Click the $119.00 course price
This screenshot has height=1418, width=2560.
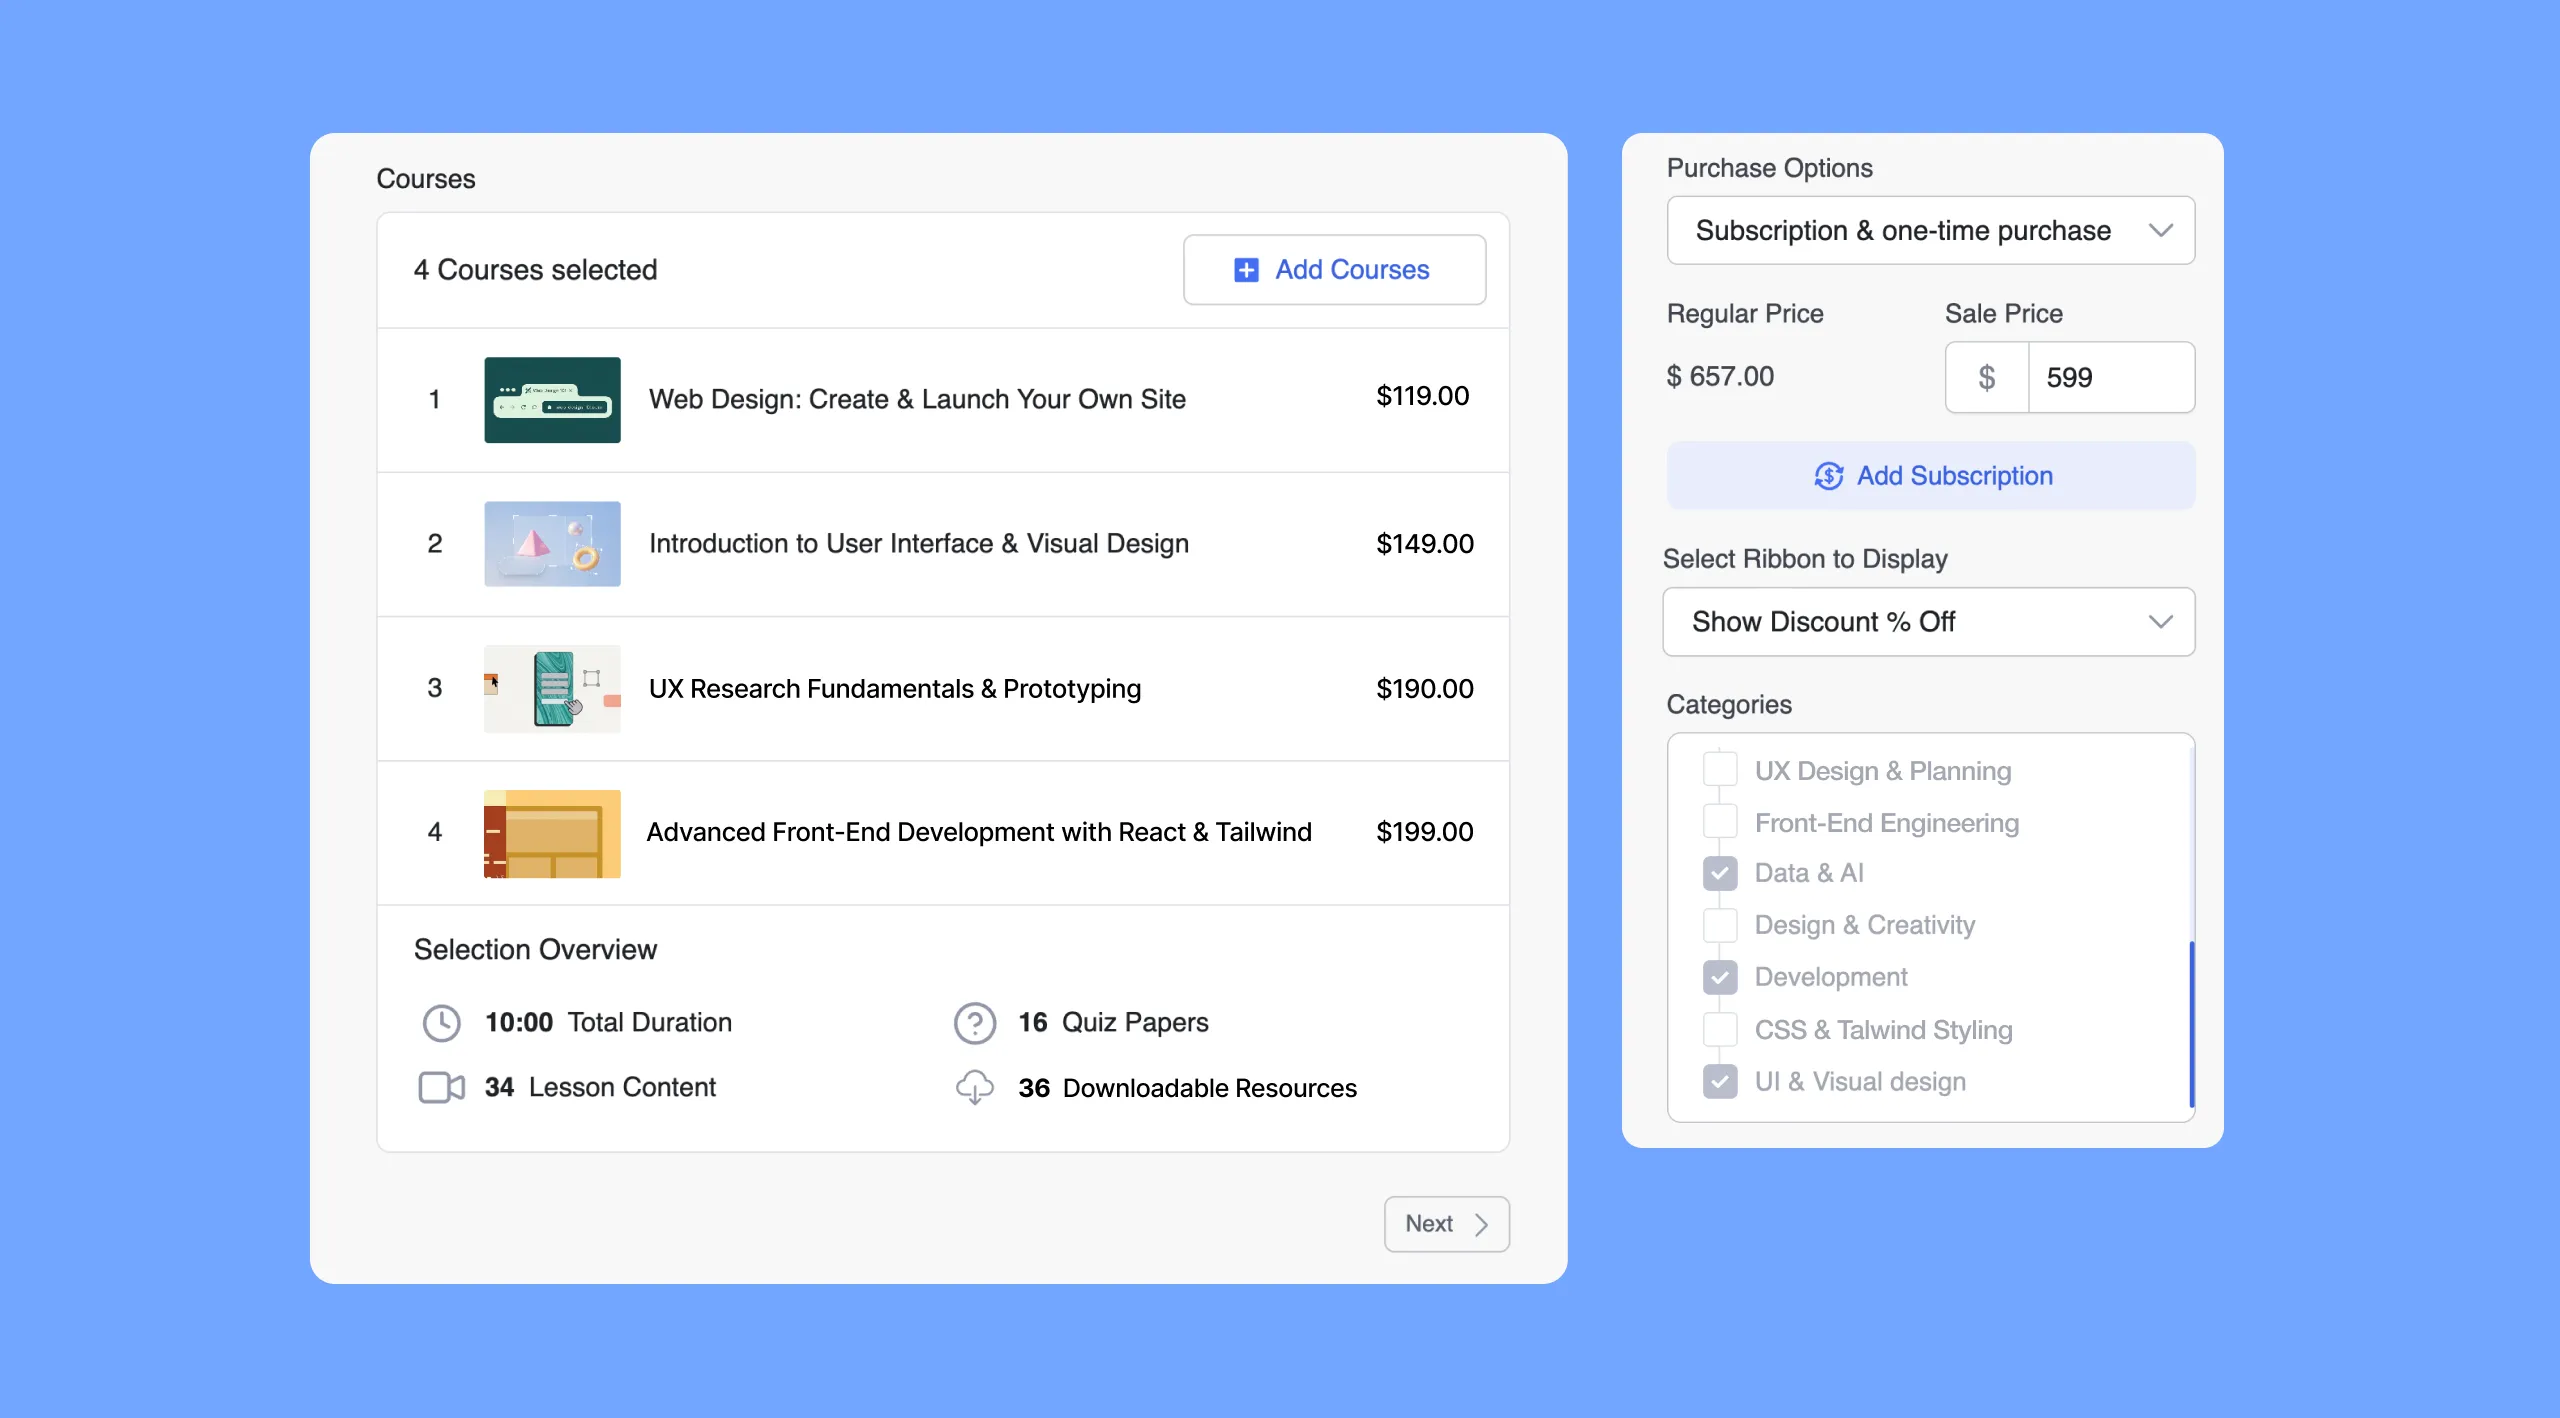click(x=1422, y=396)
